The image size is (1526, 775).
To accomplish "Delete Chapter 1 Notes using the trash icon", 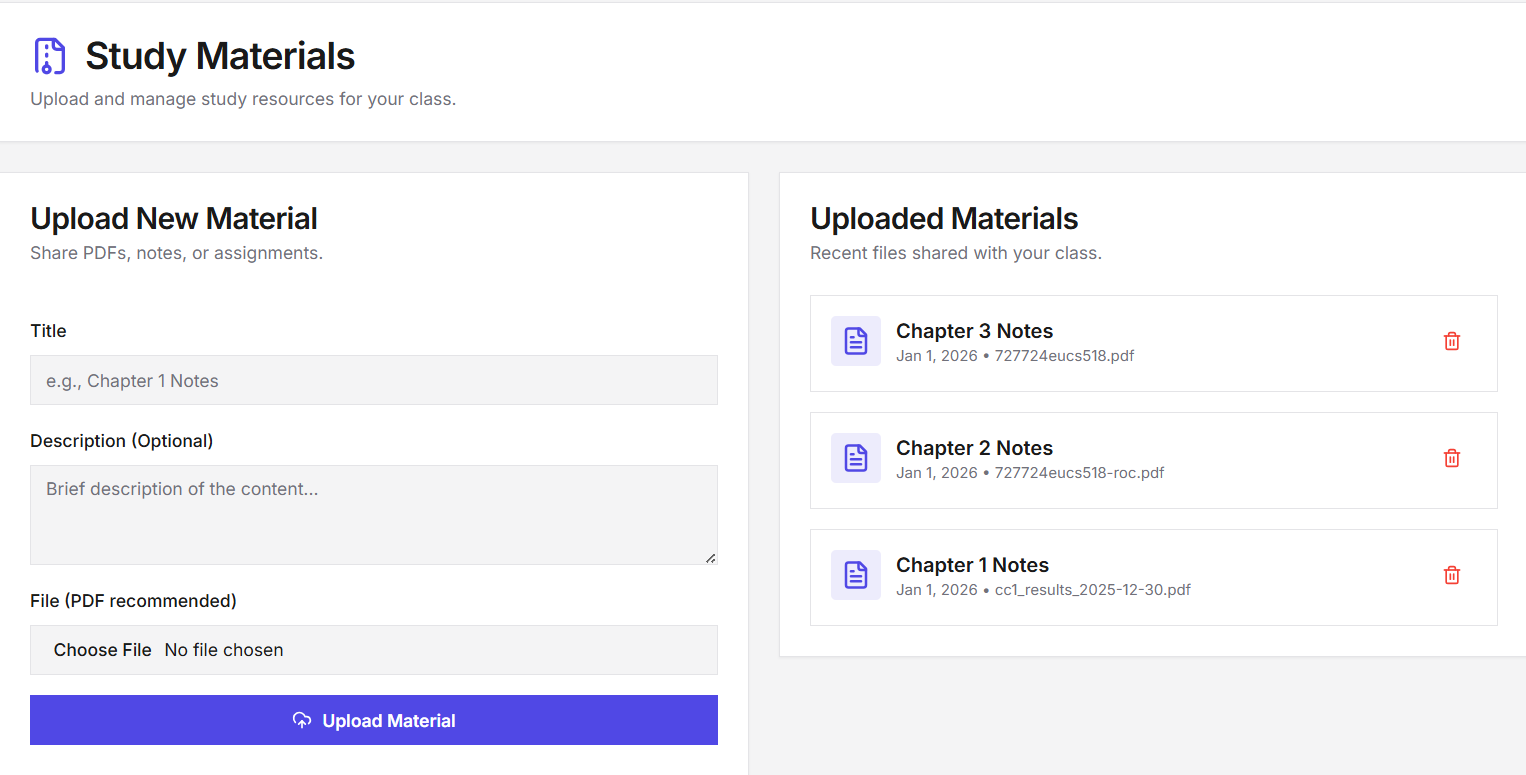I will pyautogui.click(x=1452, y=575).
